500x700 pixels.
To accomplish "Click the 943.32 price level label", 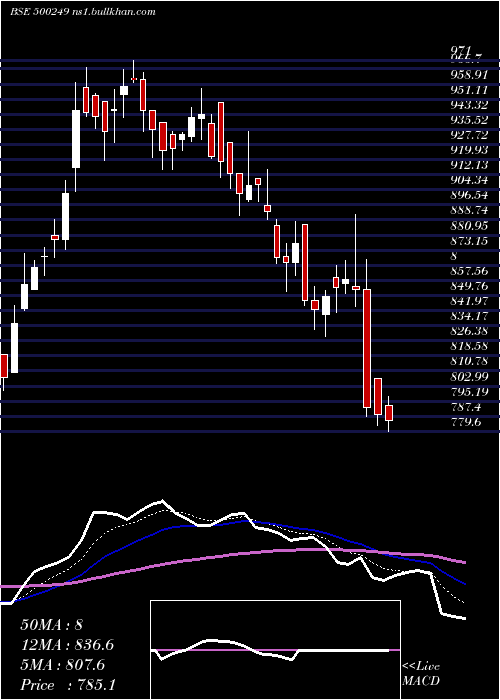I will pyautogui.click(x=469, y=105).
